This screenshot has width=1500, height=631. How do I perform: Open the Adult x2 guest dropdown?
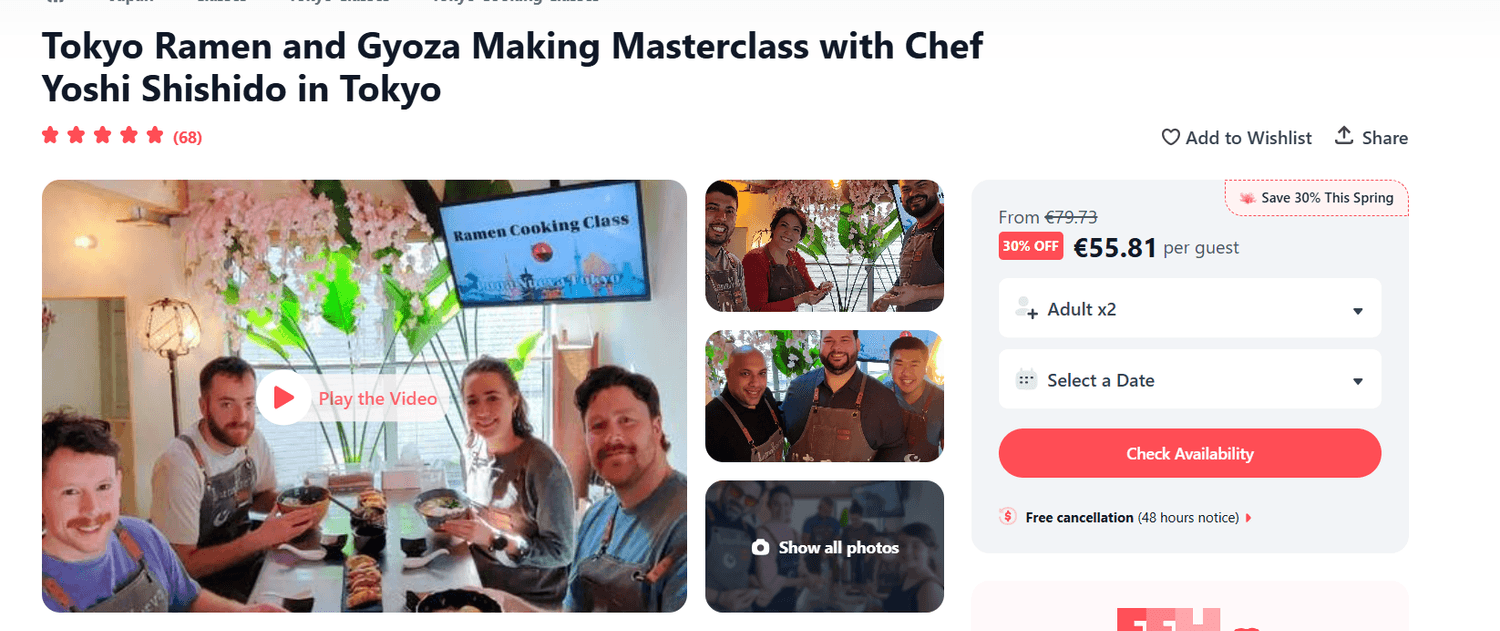pyautogui.click(x=1190, y=309)
